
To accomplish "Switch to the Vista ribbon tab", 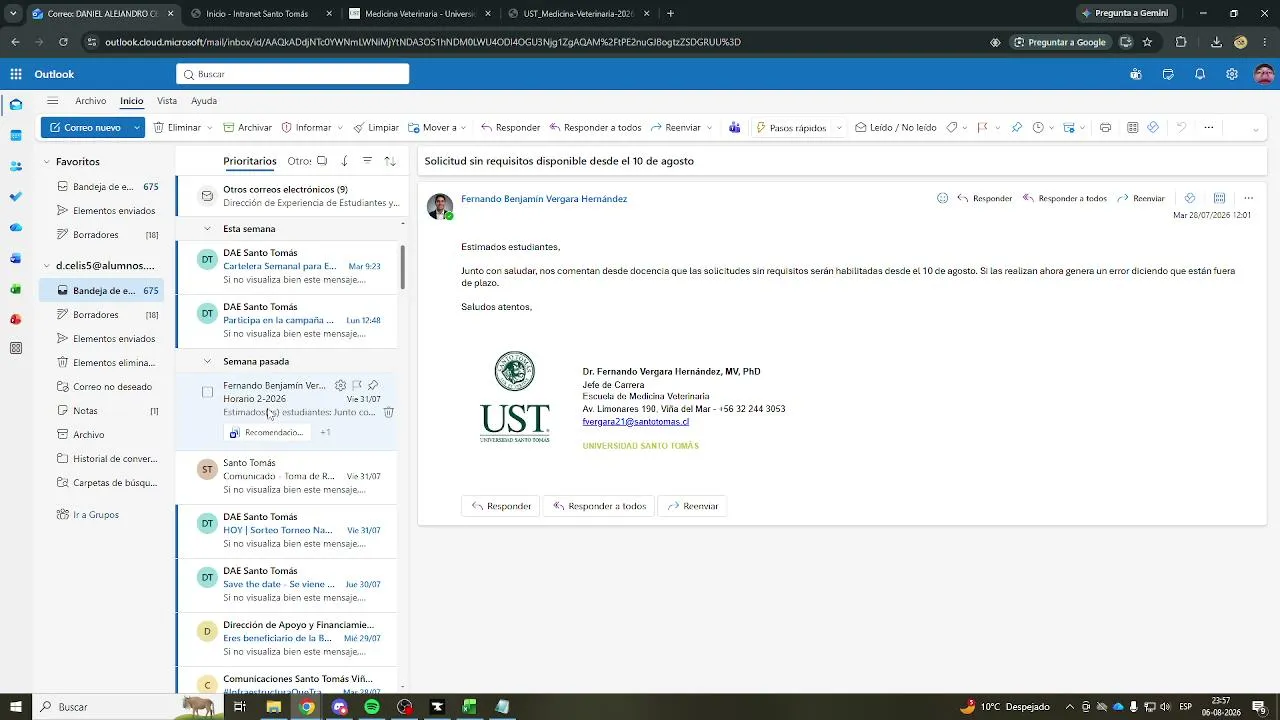I will point(167,101).
